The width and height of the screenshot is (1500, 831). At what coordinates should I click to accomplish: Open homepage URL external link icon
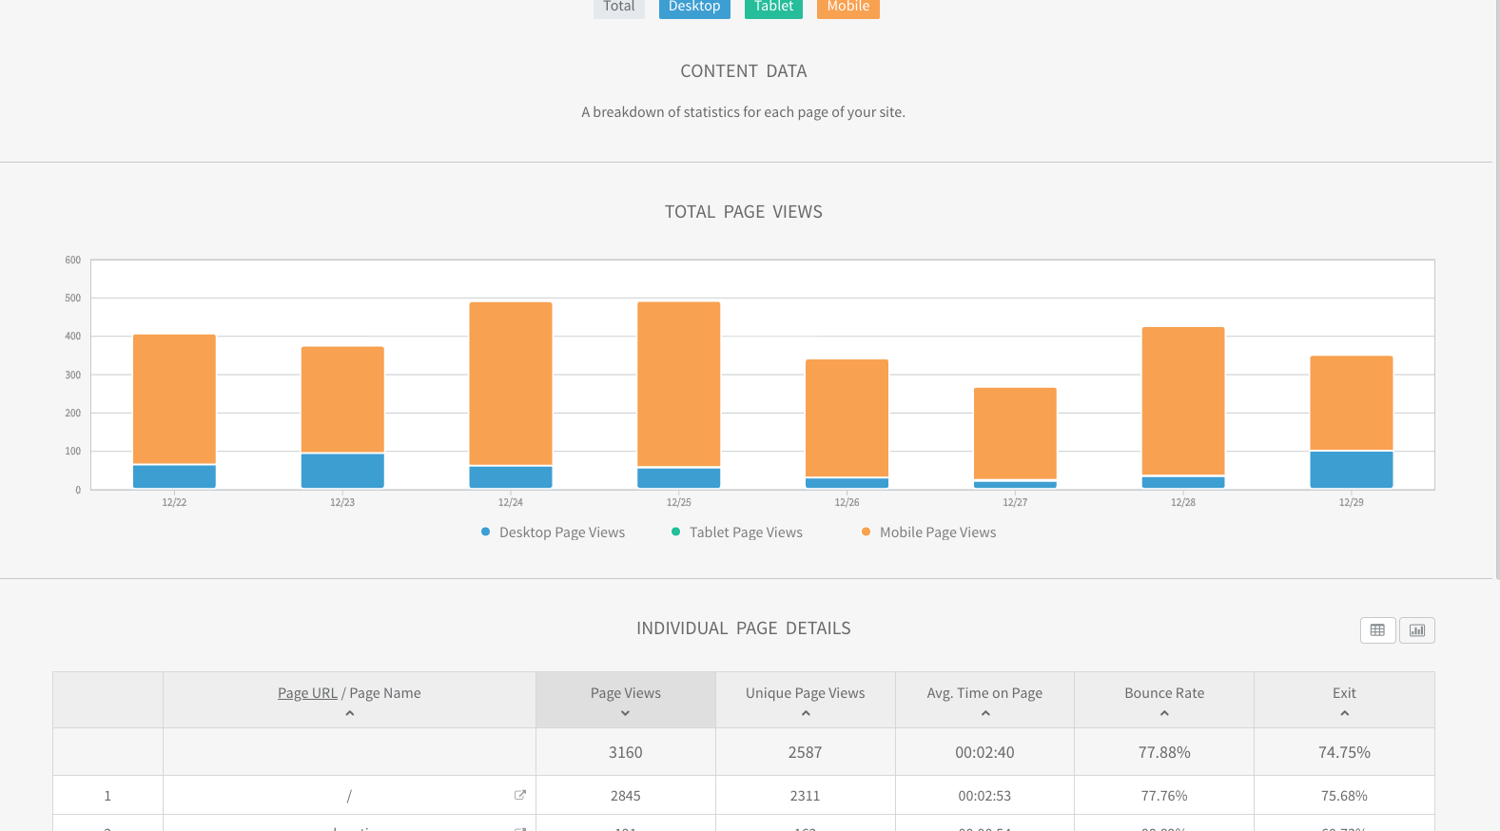click(520, 795)
